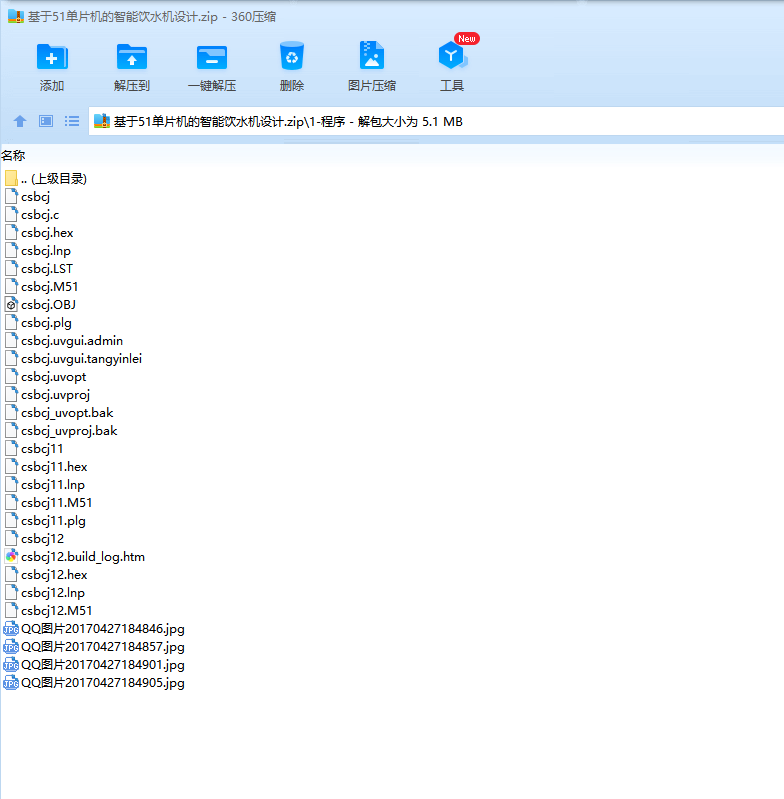Click JPG icon of QQ图片20170427184857.jpg

(x=11, y=647)
